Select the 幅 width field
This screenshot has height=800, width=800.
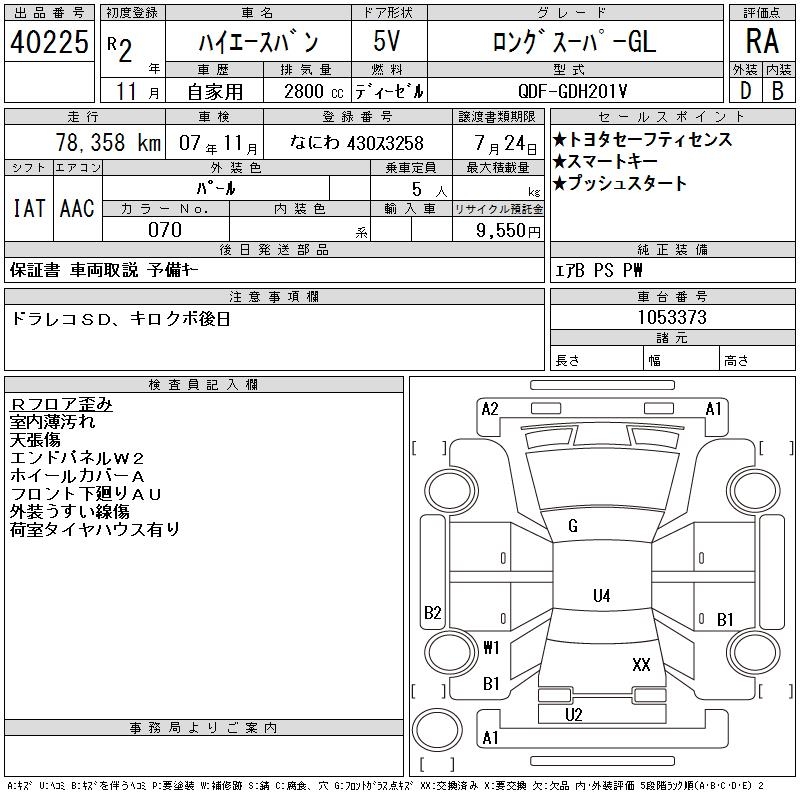(681, 360)
